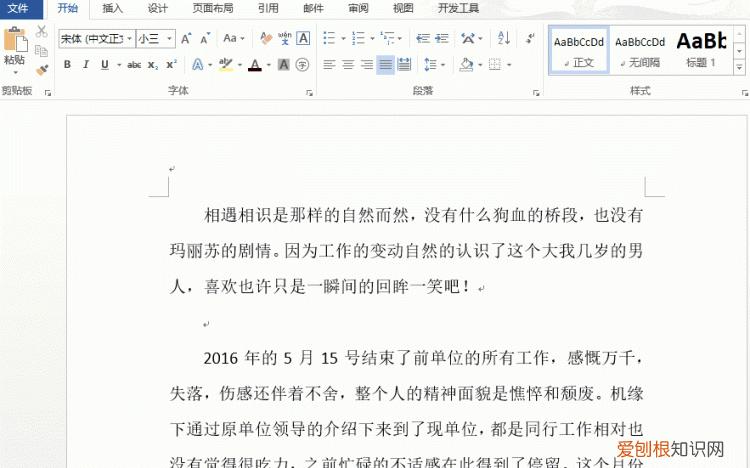The height and width of the screenshot is (468, 750).
Task: Show or hide paragraph marks
Action: (530, 38)
